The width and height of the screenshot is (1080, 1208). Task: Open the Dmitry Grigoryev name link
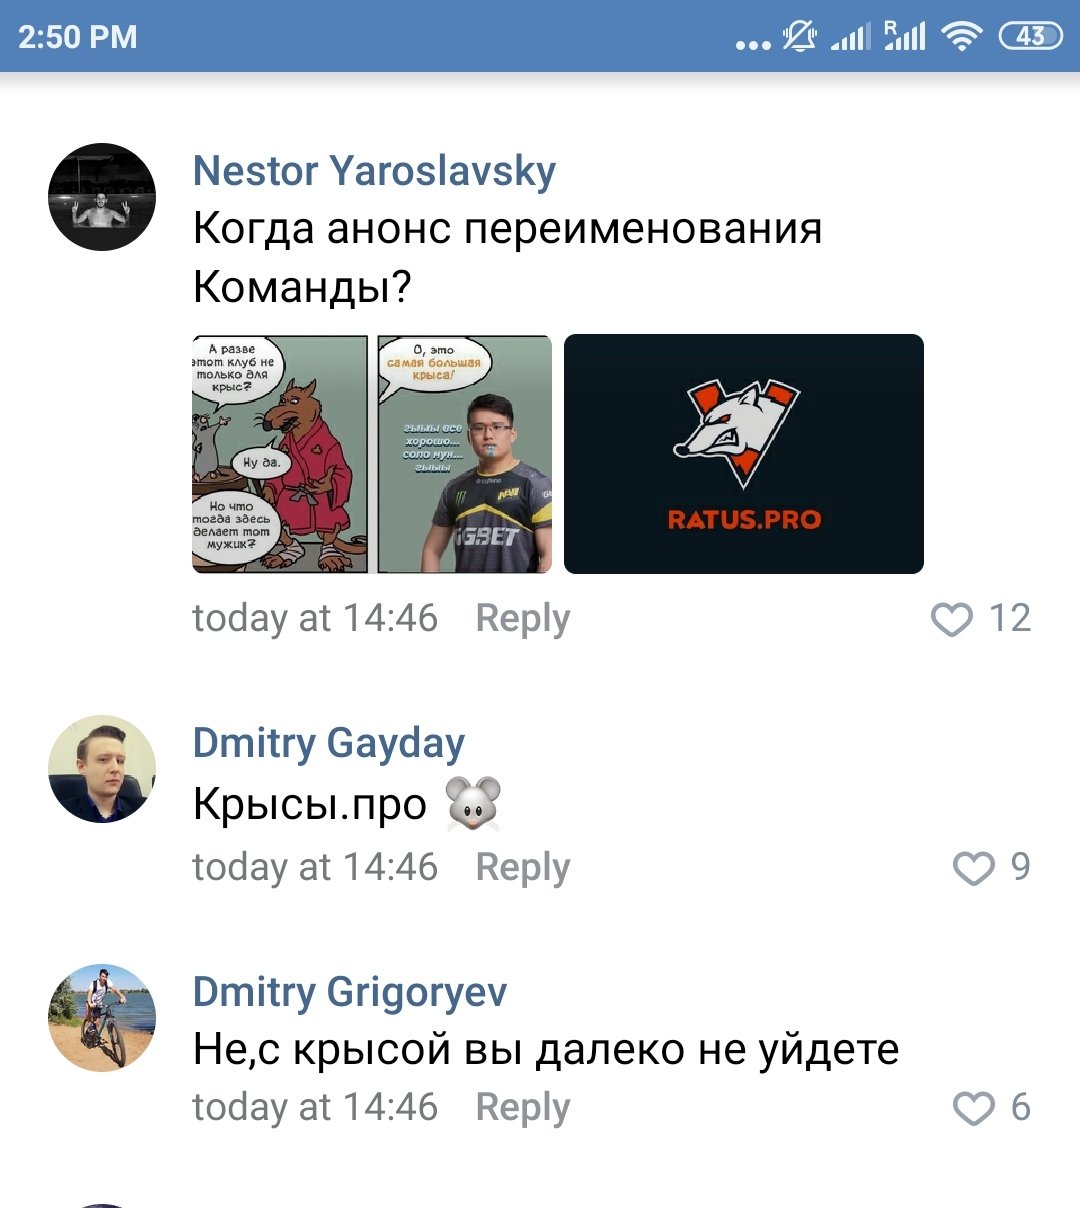pyautogui.click(x=350, y=992)
